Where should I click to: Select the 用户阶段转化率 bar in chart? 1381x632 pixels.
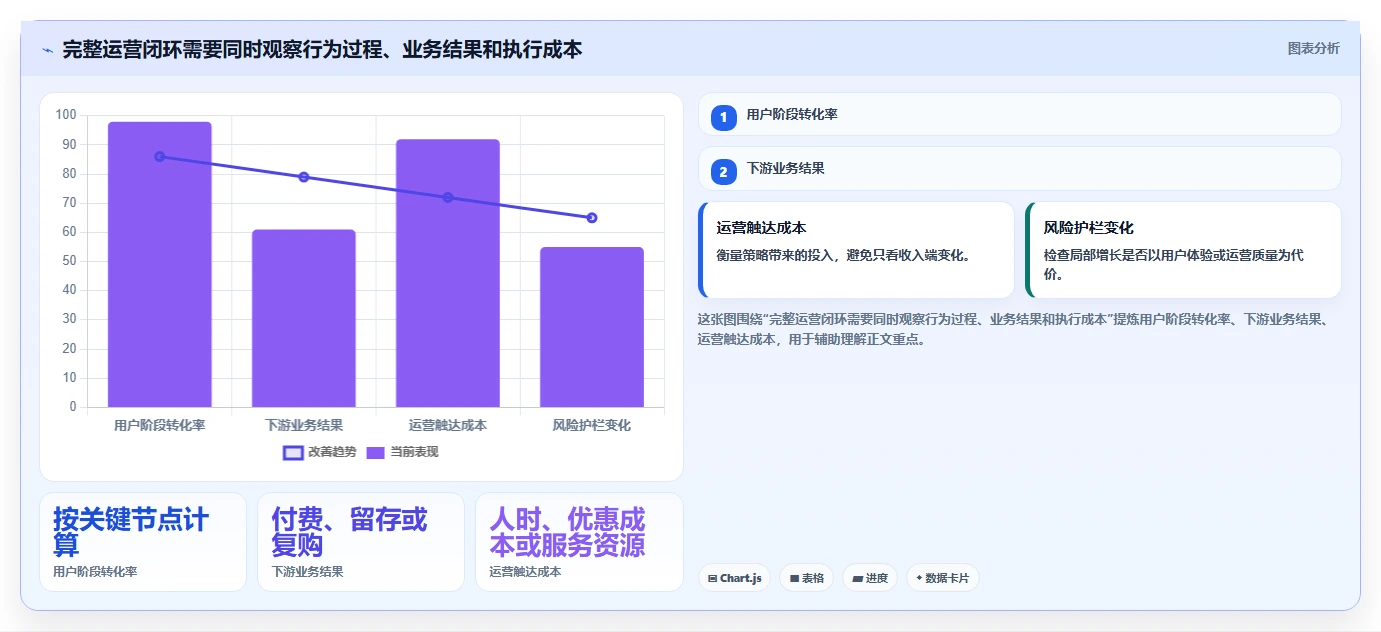(x=160, y=265)
